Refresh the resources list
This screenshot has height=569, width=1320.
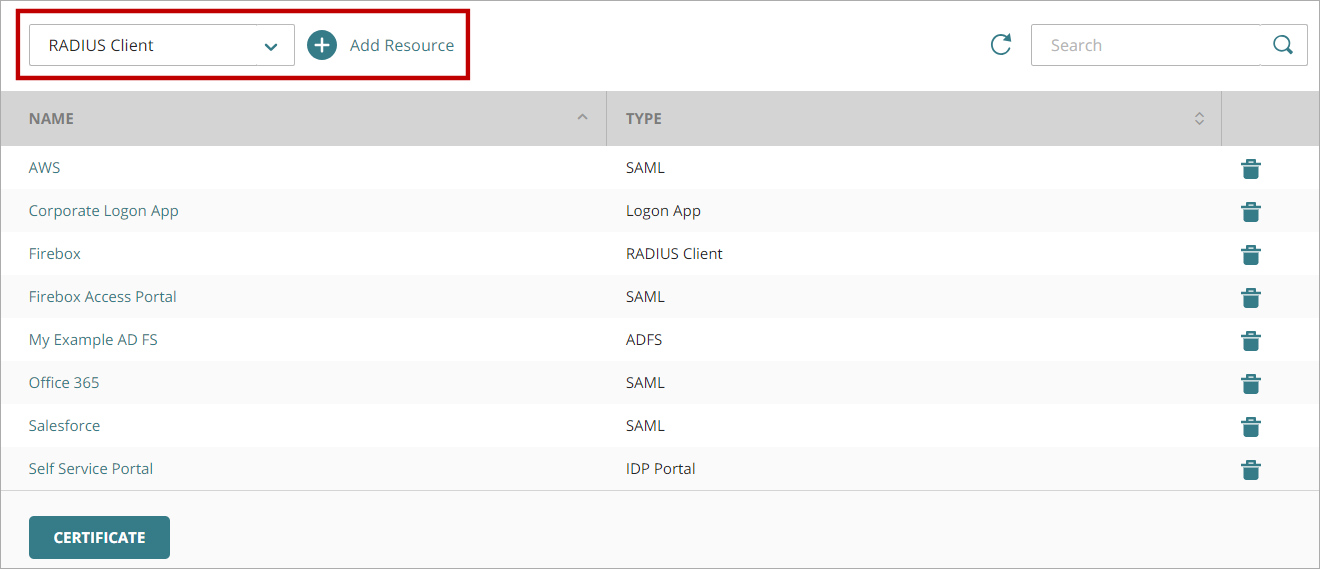tap(1000, 45)
